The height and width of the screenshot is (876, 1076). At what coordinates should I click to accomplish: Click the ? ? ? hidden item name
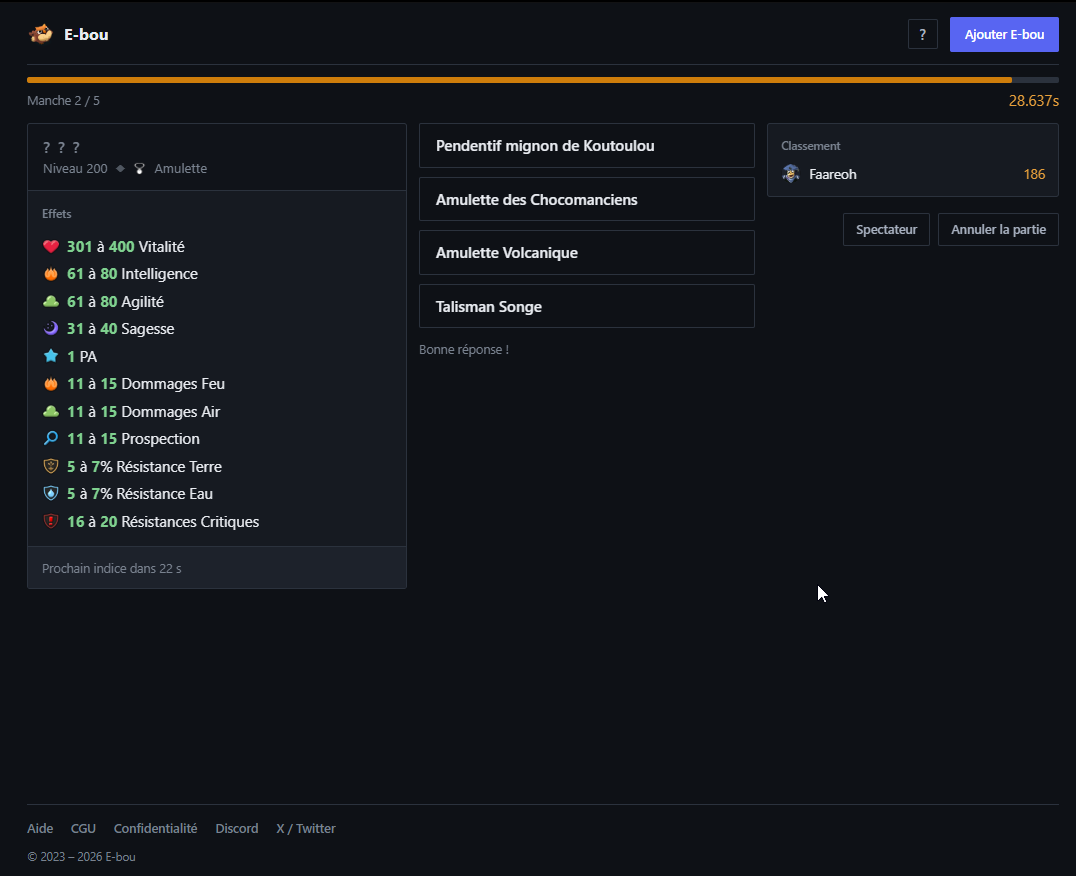click(x=61, y=147)
